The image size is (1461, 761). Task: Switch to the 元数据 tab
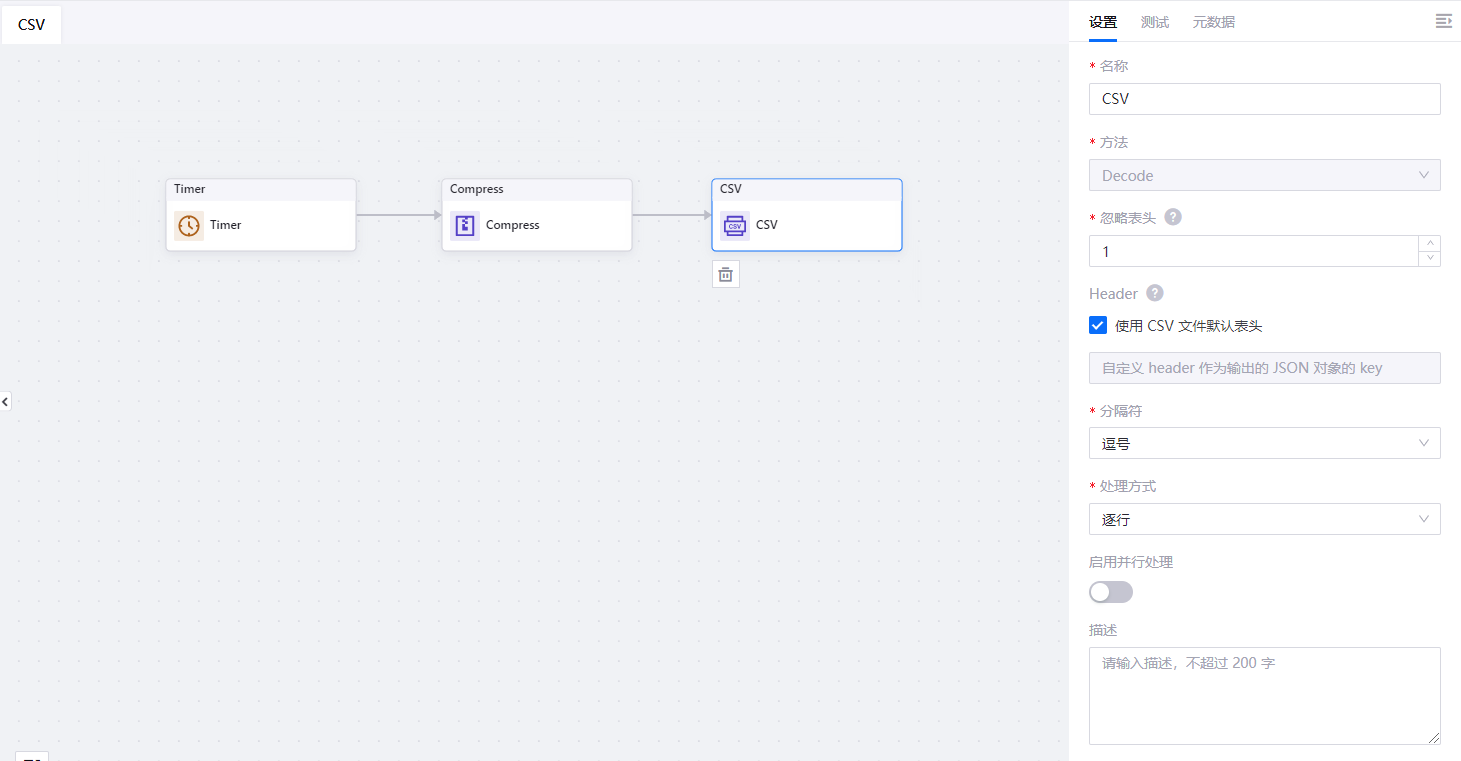(x=1213, y=22)
